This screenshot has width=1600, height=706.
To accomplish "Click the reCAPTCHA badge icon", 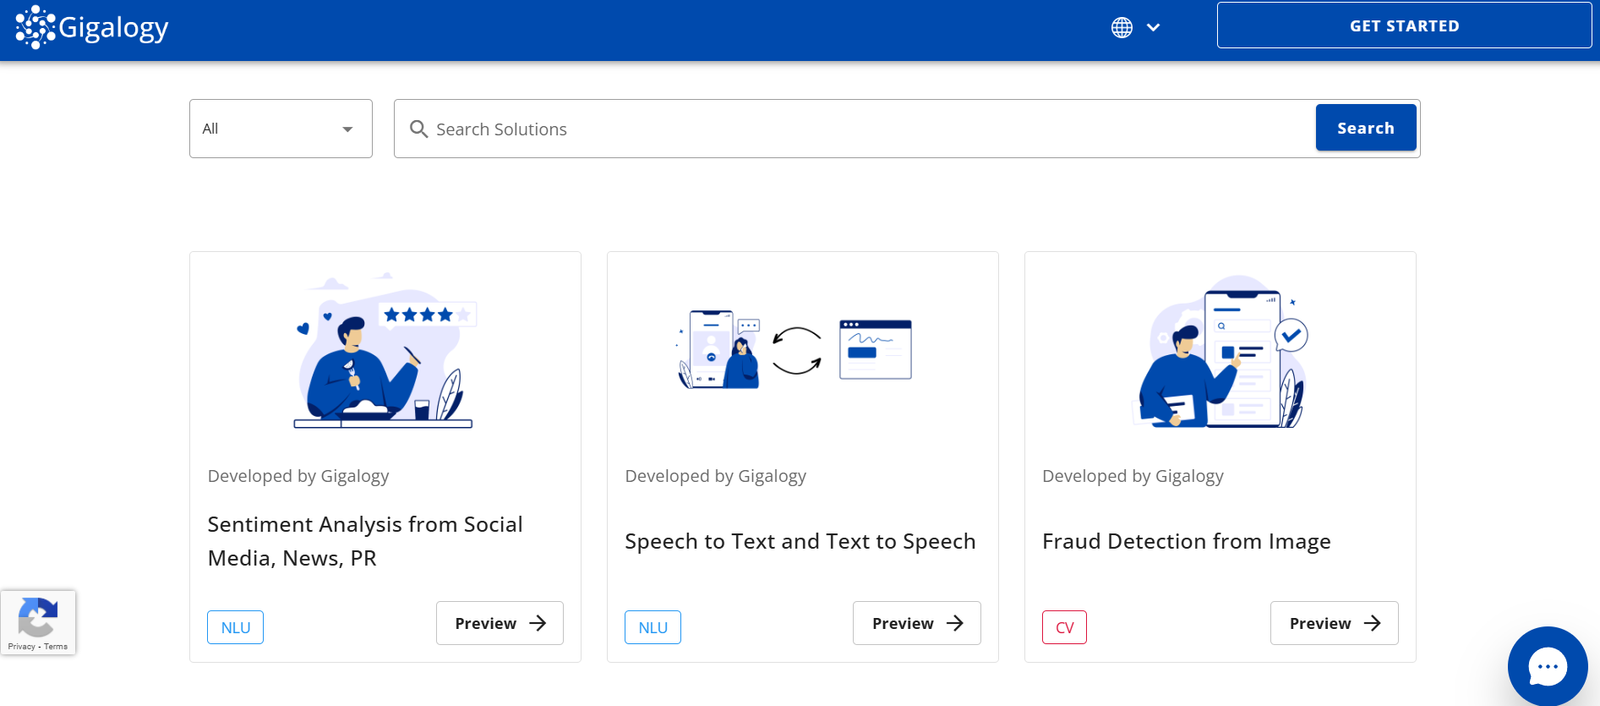I will tap(38, 616).
